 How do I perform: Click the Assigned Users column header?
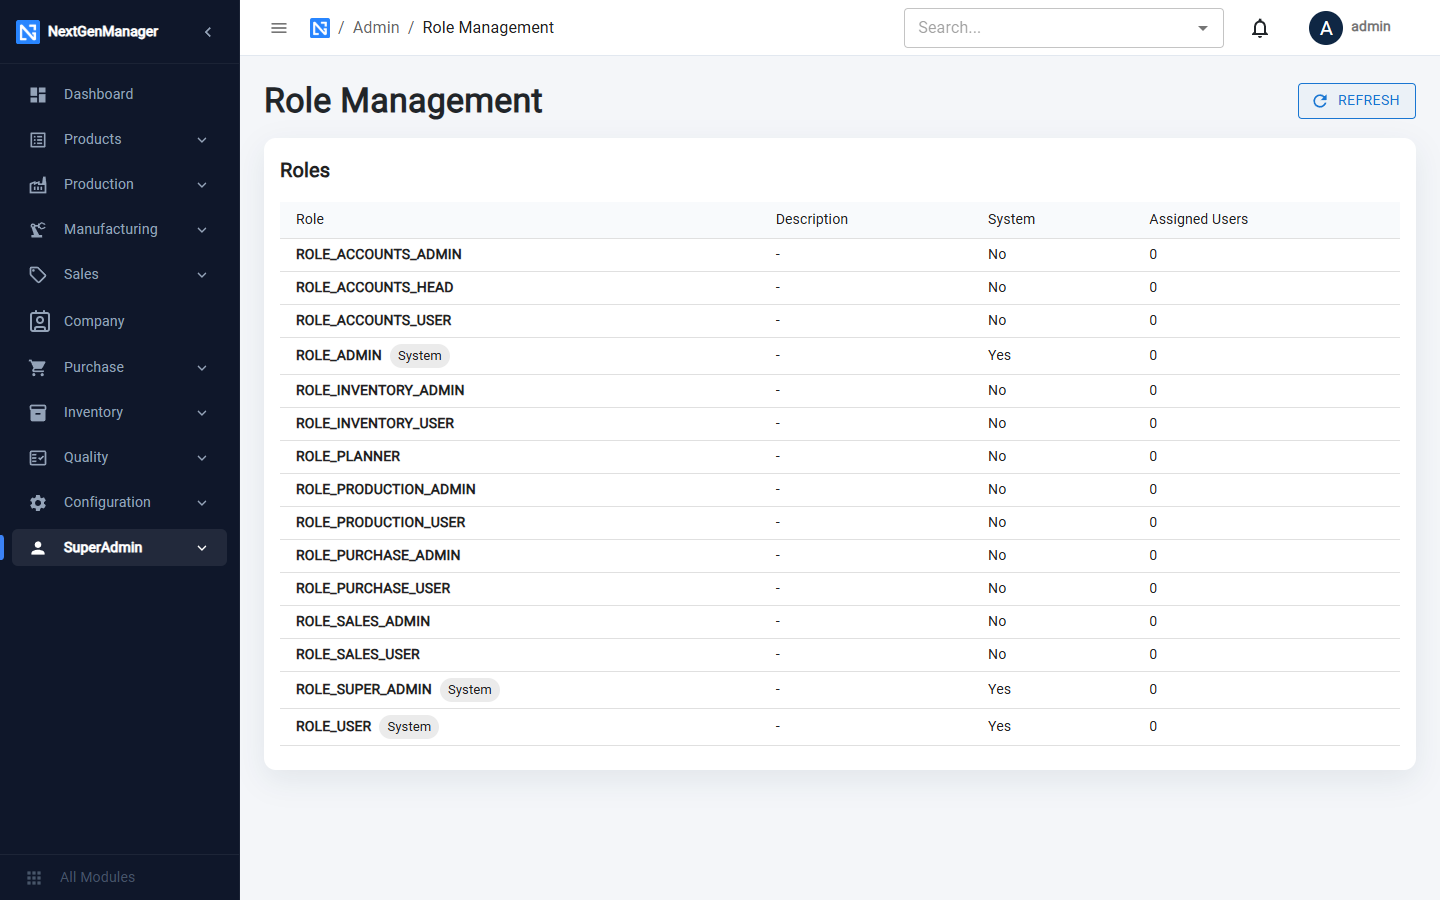1198,220
